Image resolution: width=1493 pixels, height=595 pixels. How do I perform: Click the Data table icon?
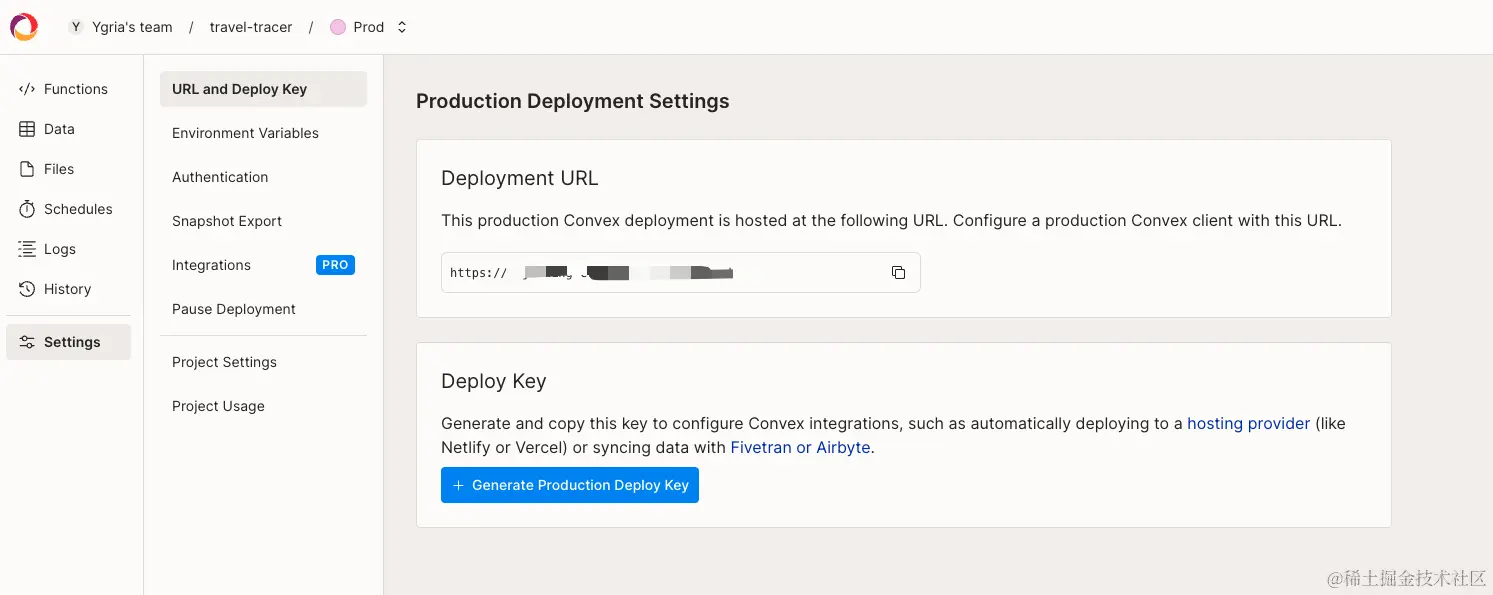click(x=27, y=129)
